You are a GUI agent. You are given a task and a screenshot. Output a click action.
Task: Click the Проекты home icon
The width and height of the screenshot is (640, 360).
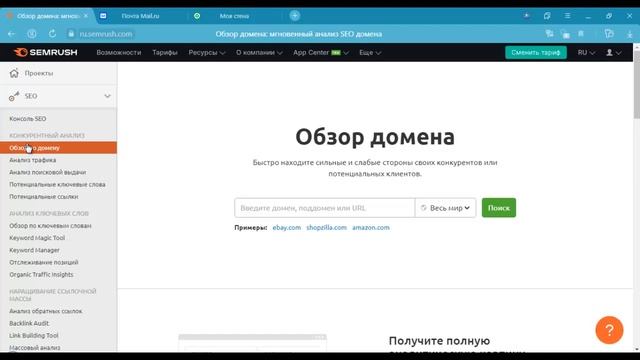(x=14, y=73)
